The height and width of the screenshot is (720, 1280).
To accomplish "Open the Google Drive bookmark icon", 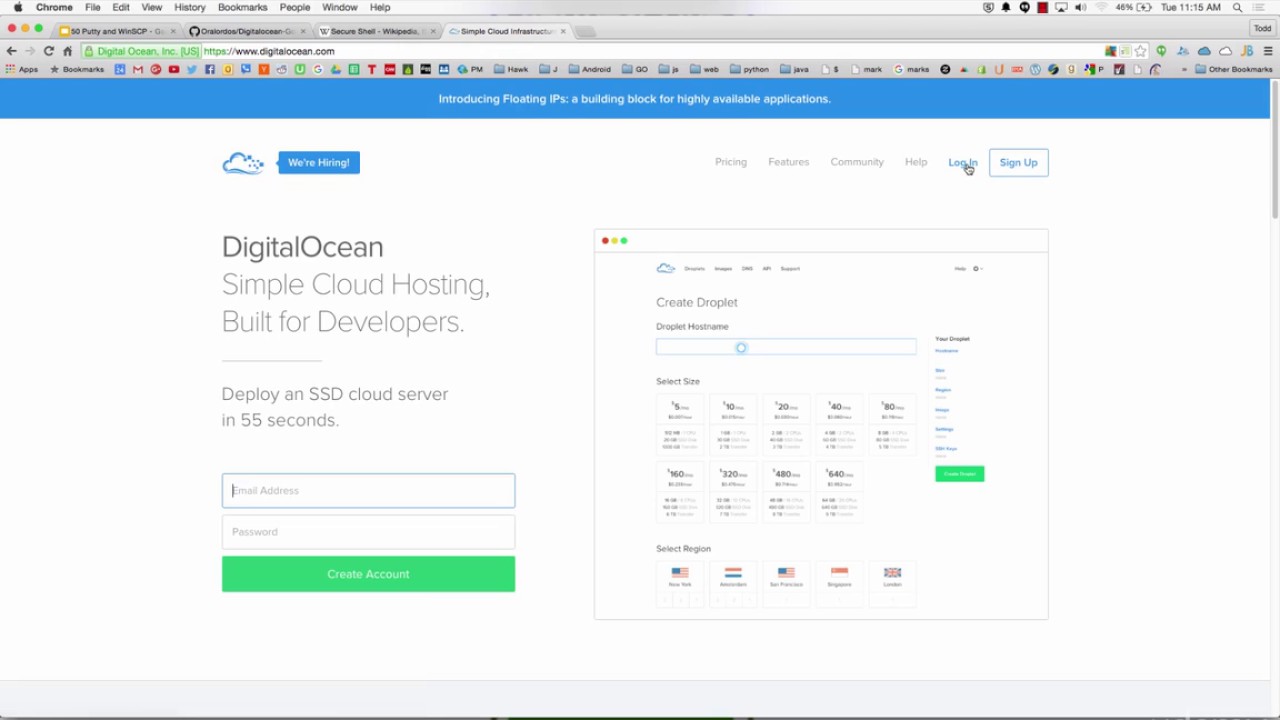I will 336,69.
